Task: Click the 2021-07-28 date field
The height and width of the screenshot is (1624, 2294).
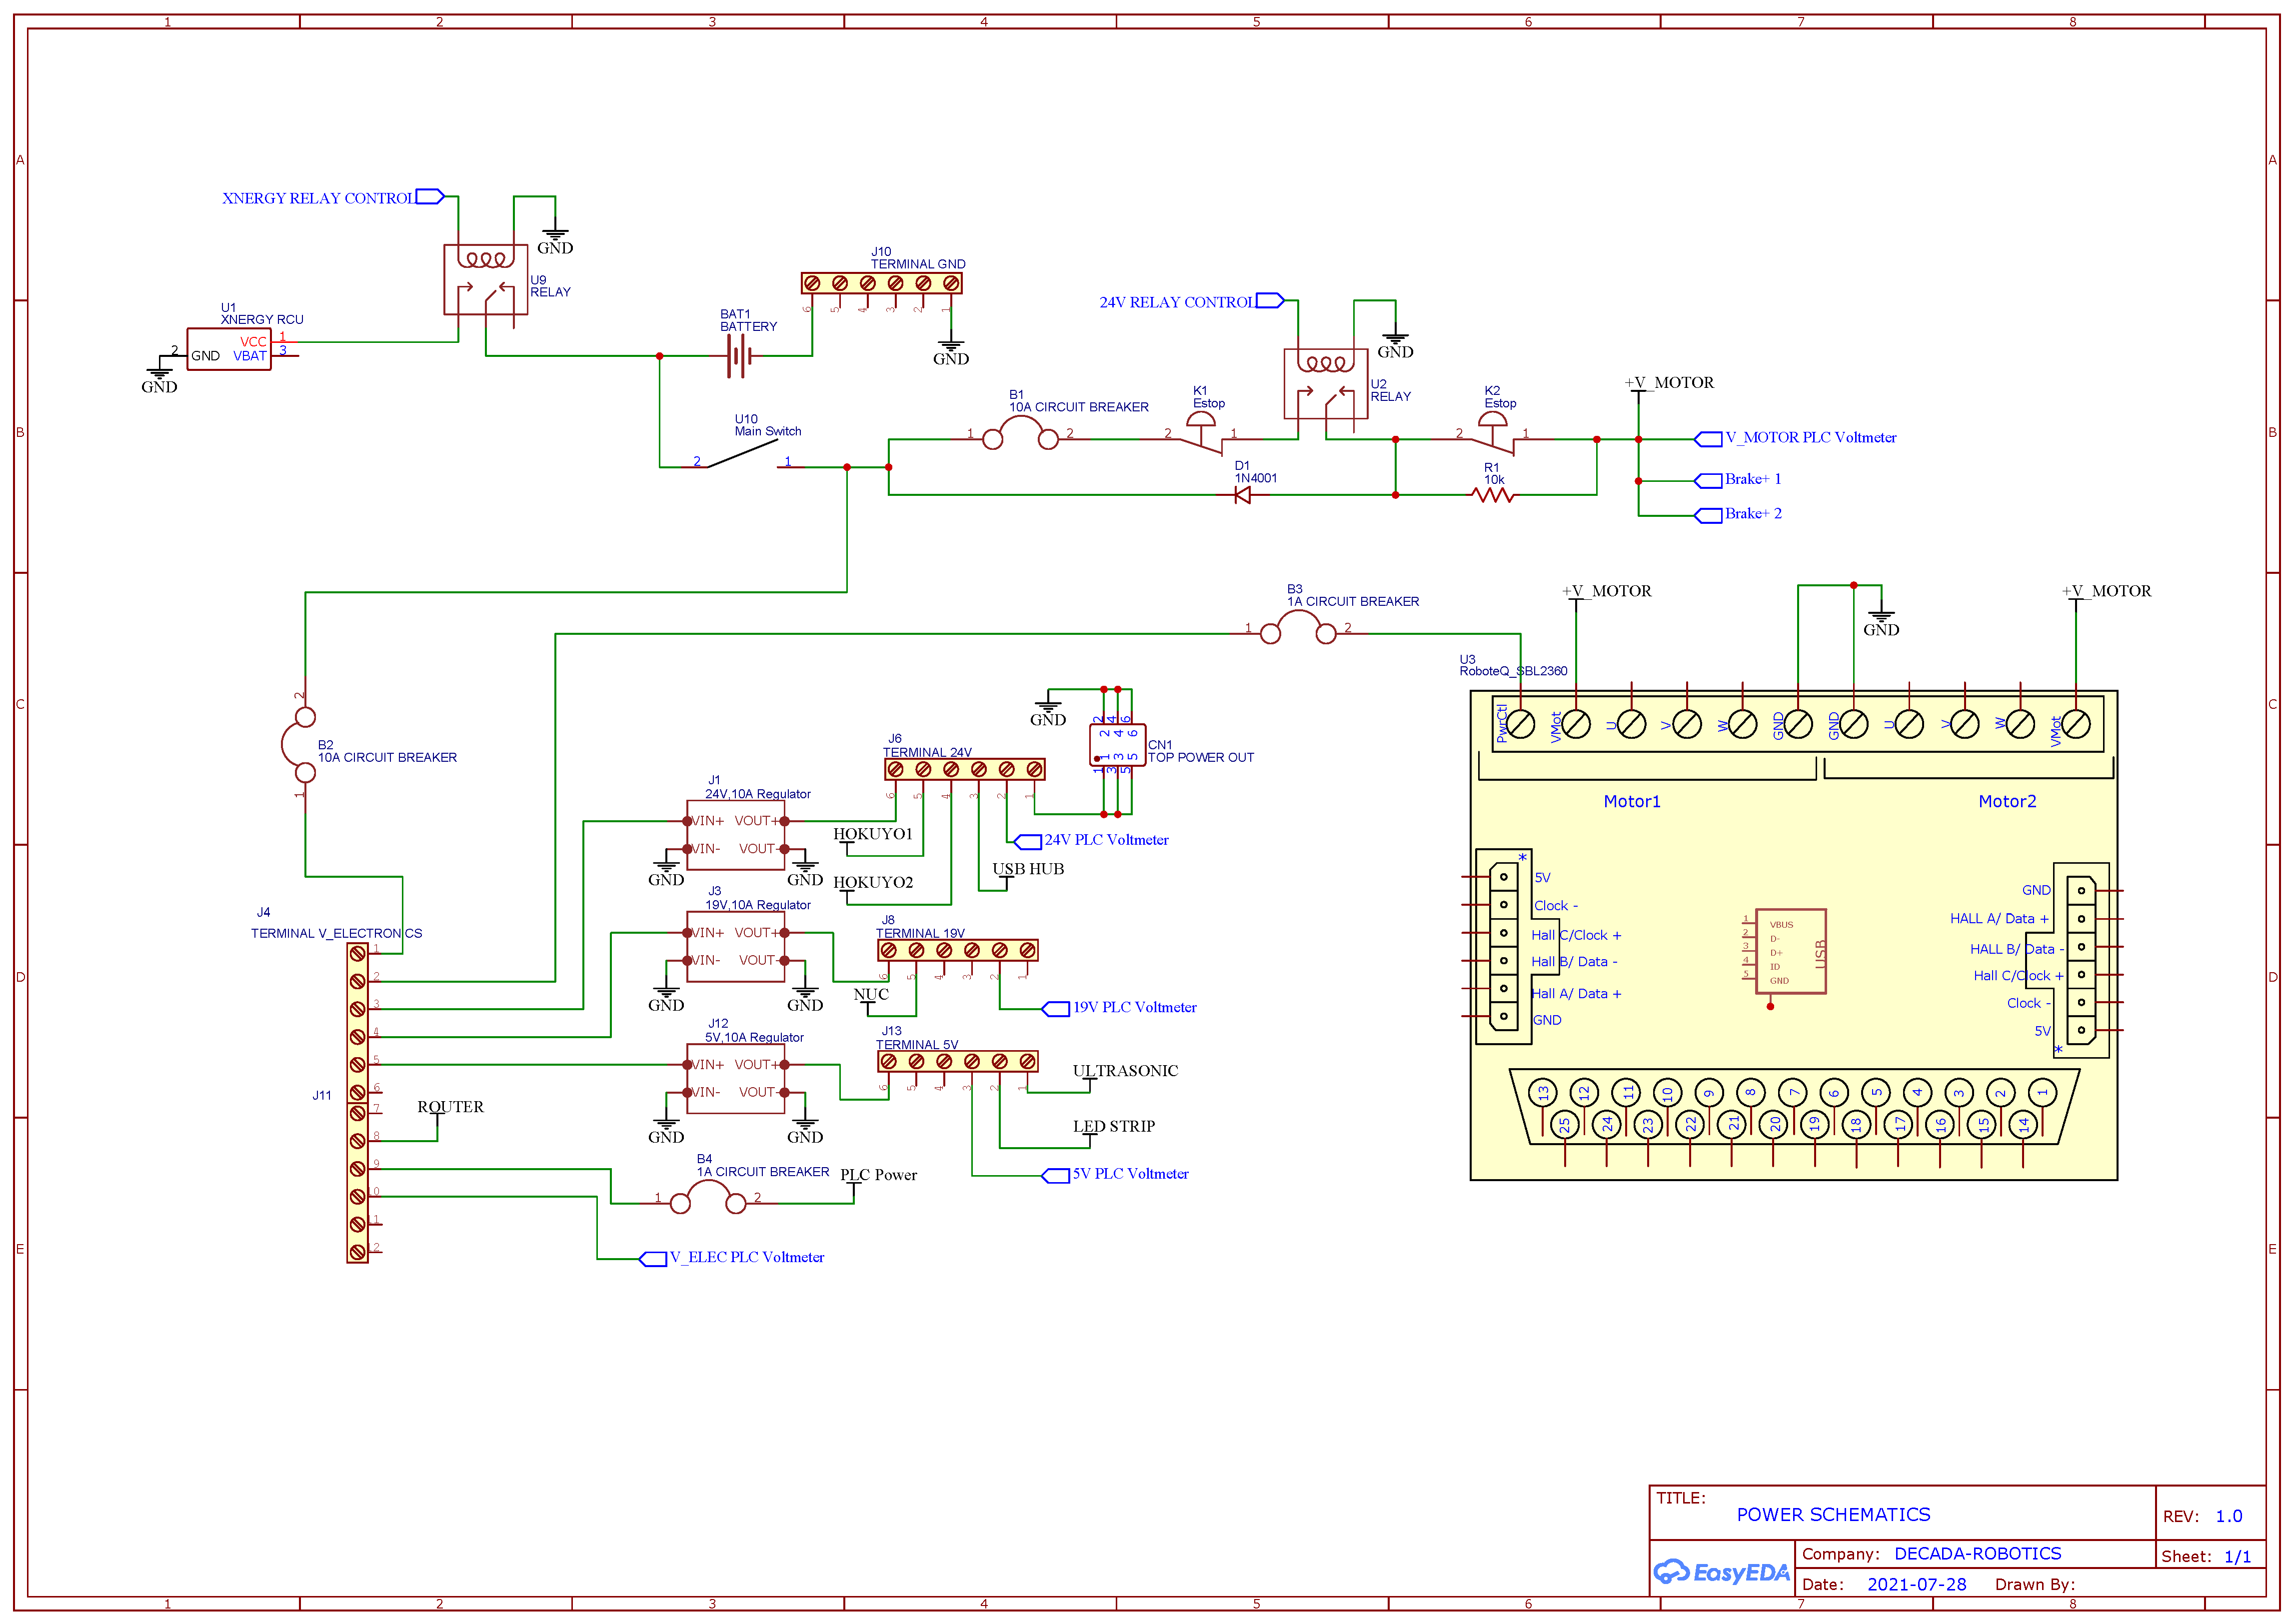Action: point(1916,1584)
